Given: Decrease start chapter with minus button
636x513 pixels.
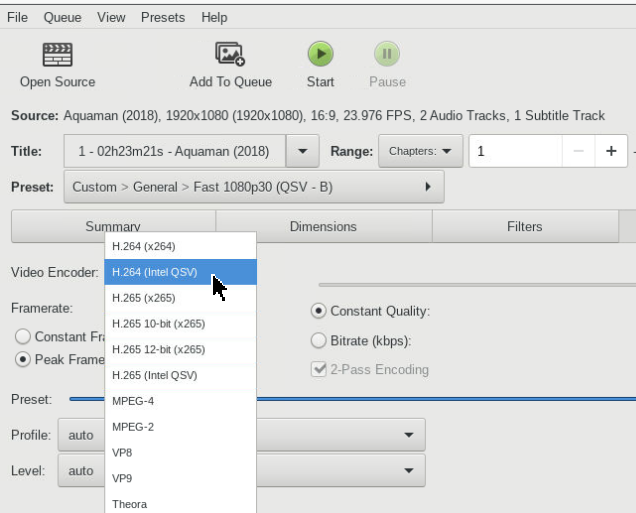Looking at the screenshot, I should click(578, 151).
